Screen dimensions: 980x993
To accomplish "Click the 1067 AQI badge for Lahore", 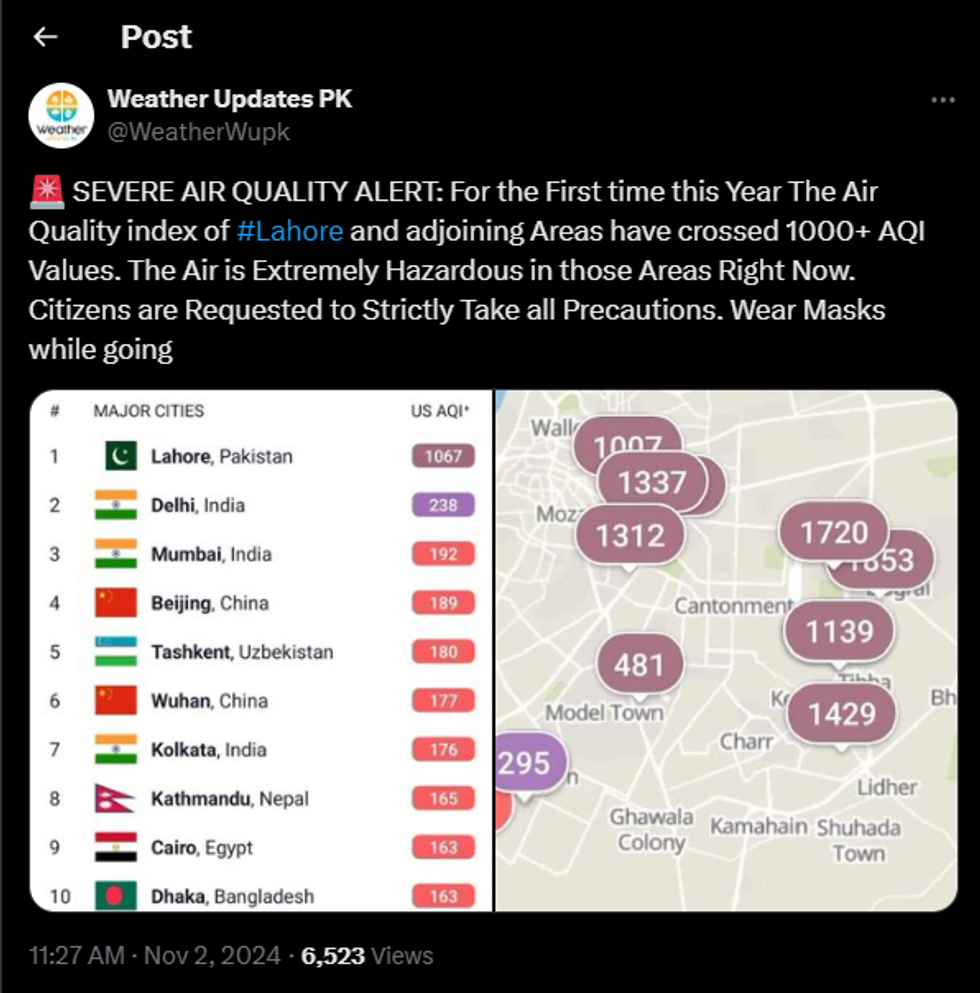I will pyautogui.click(x=443, y=457).
